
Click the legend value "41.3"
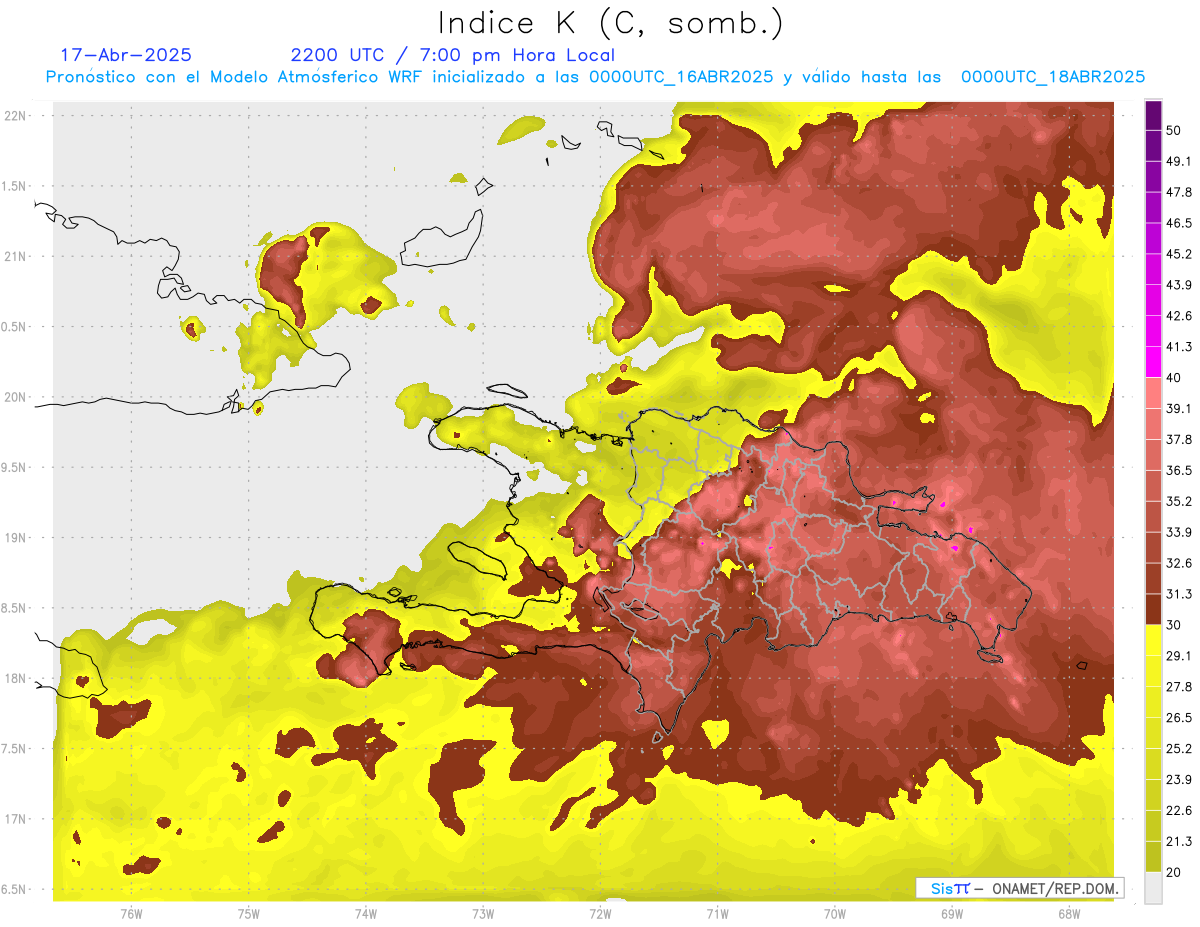(1179, 347)
